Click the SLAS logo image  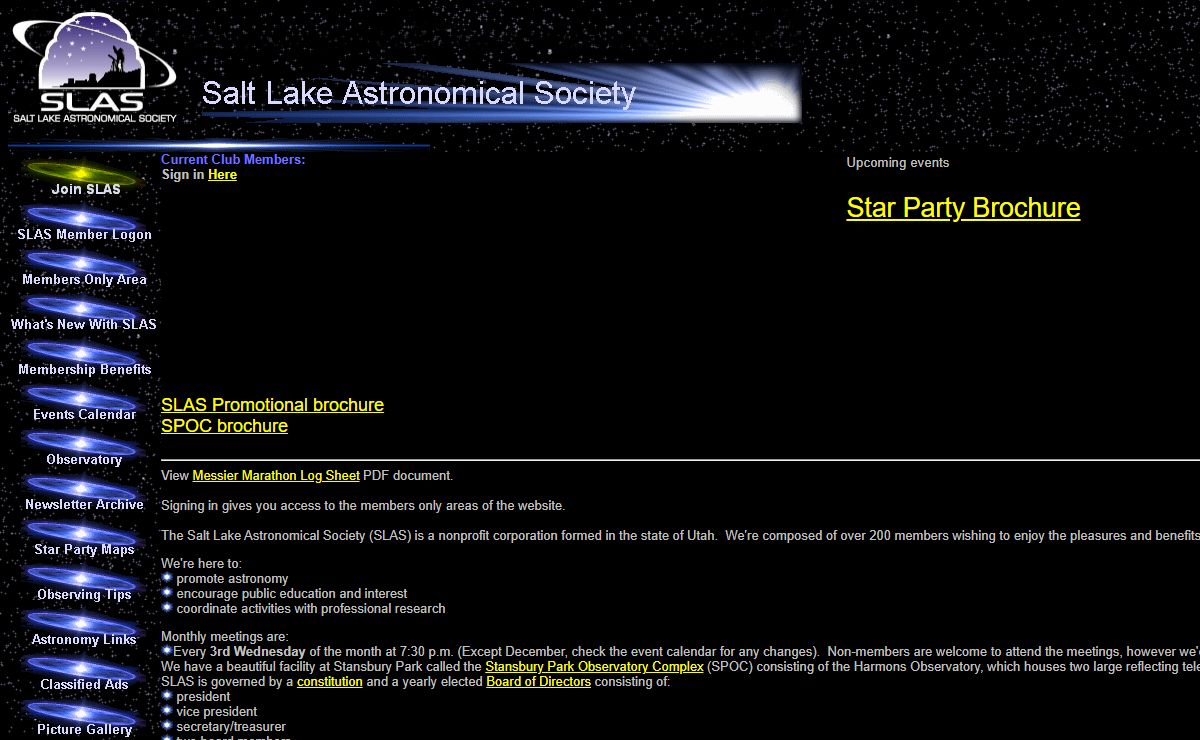tap(94, 69)
